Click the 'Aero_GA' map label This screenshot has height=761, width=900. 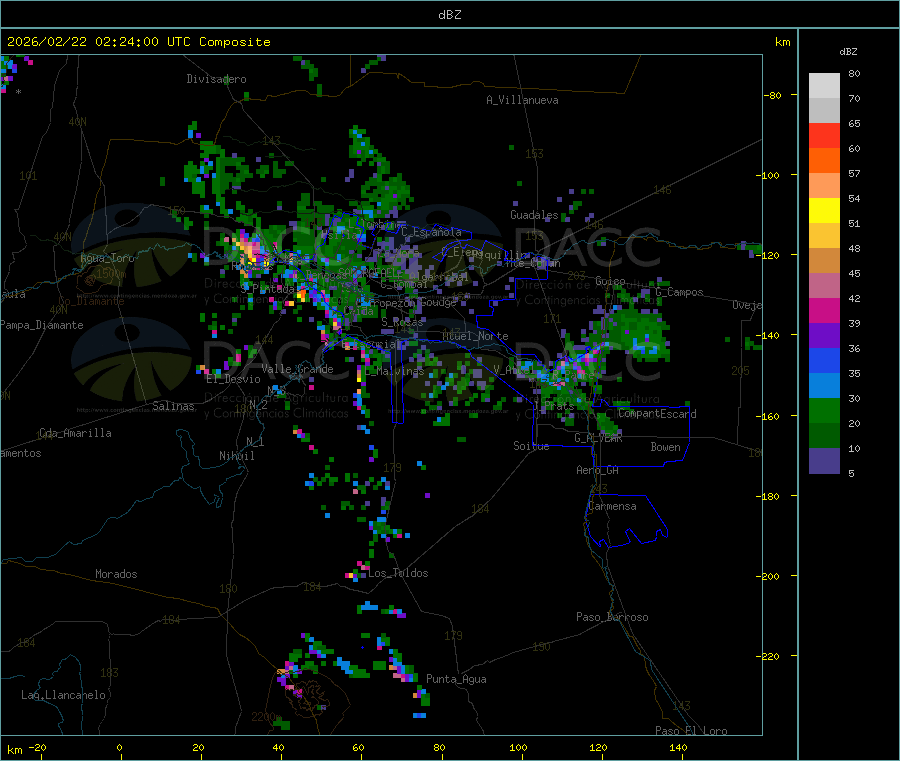(x=597, y=470)
